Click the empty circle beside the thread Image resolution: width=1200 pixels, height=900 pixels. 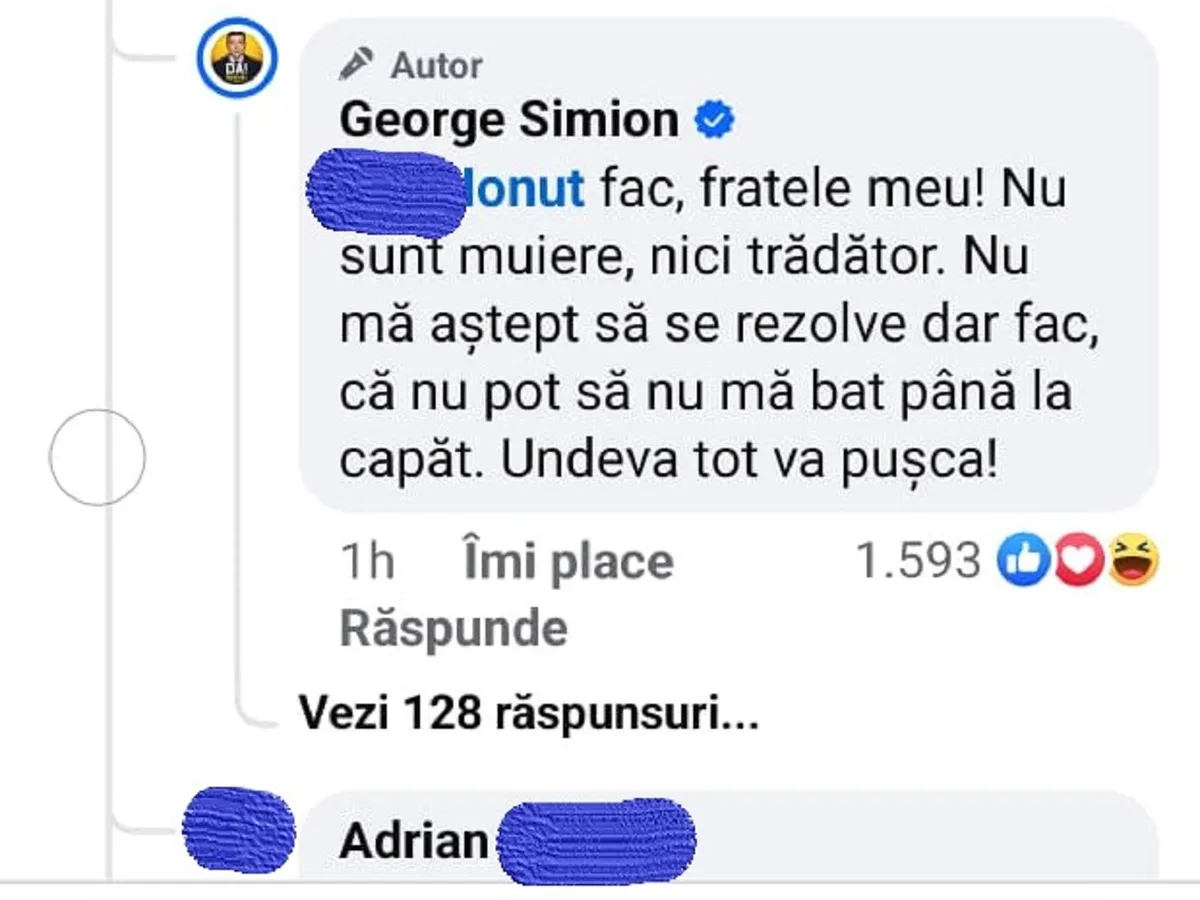coord(97,458)
